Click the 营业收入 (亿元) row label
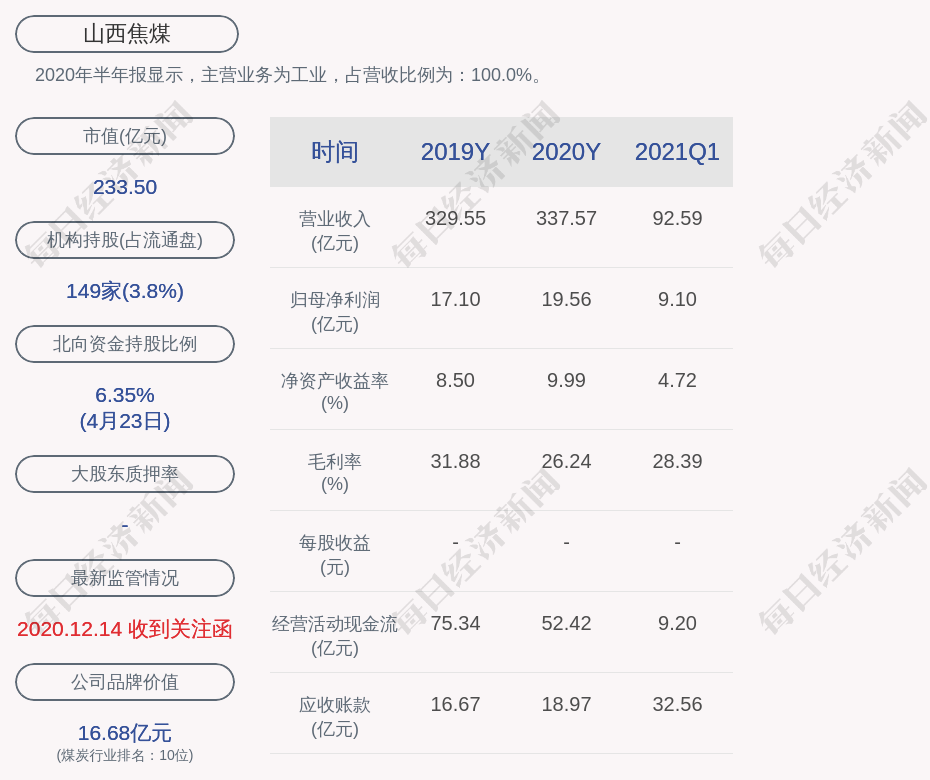The width and height of the screenshot is (930, 780). pyautogui.click(x=335, y=231)
